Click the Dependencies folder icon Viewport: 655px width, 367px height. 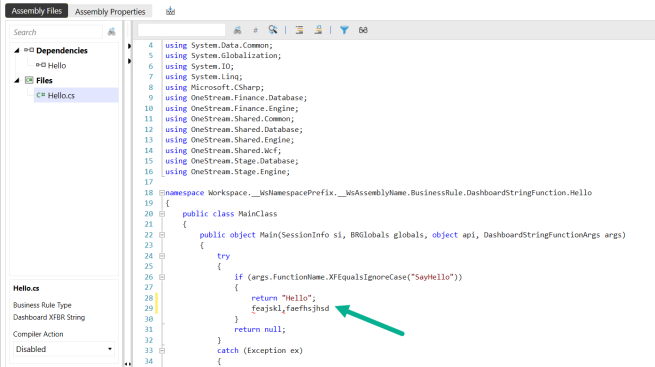[29, 50]
